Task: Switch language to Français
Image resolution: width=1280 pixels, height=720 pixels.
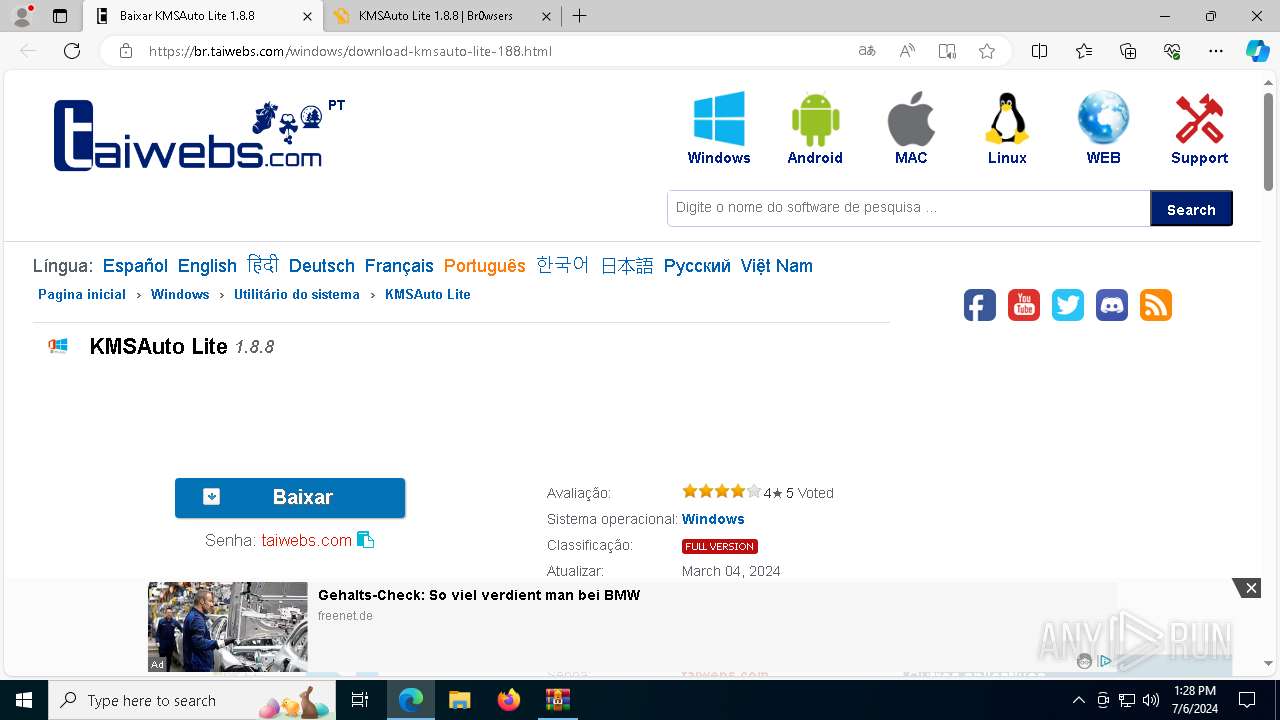Action: pyautogui.click(x=399, y=266)
